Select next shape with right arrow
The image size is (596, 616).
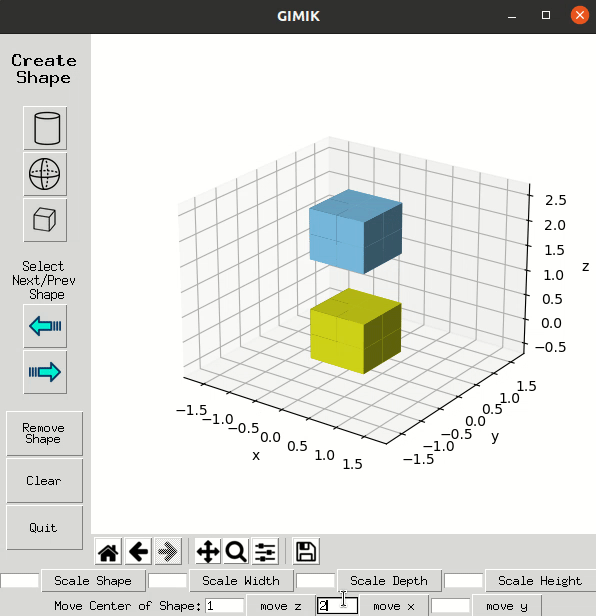[45, 372]
